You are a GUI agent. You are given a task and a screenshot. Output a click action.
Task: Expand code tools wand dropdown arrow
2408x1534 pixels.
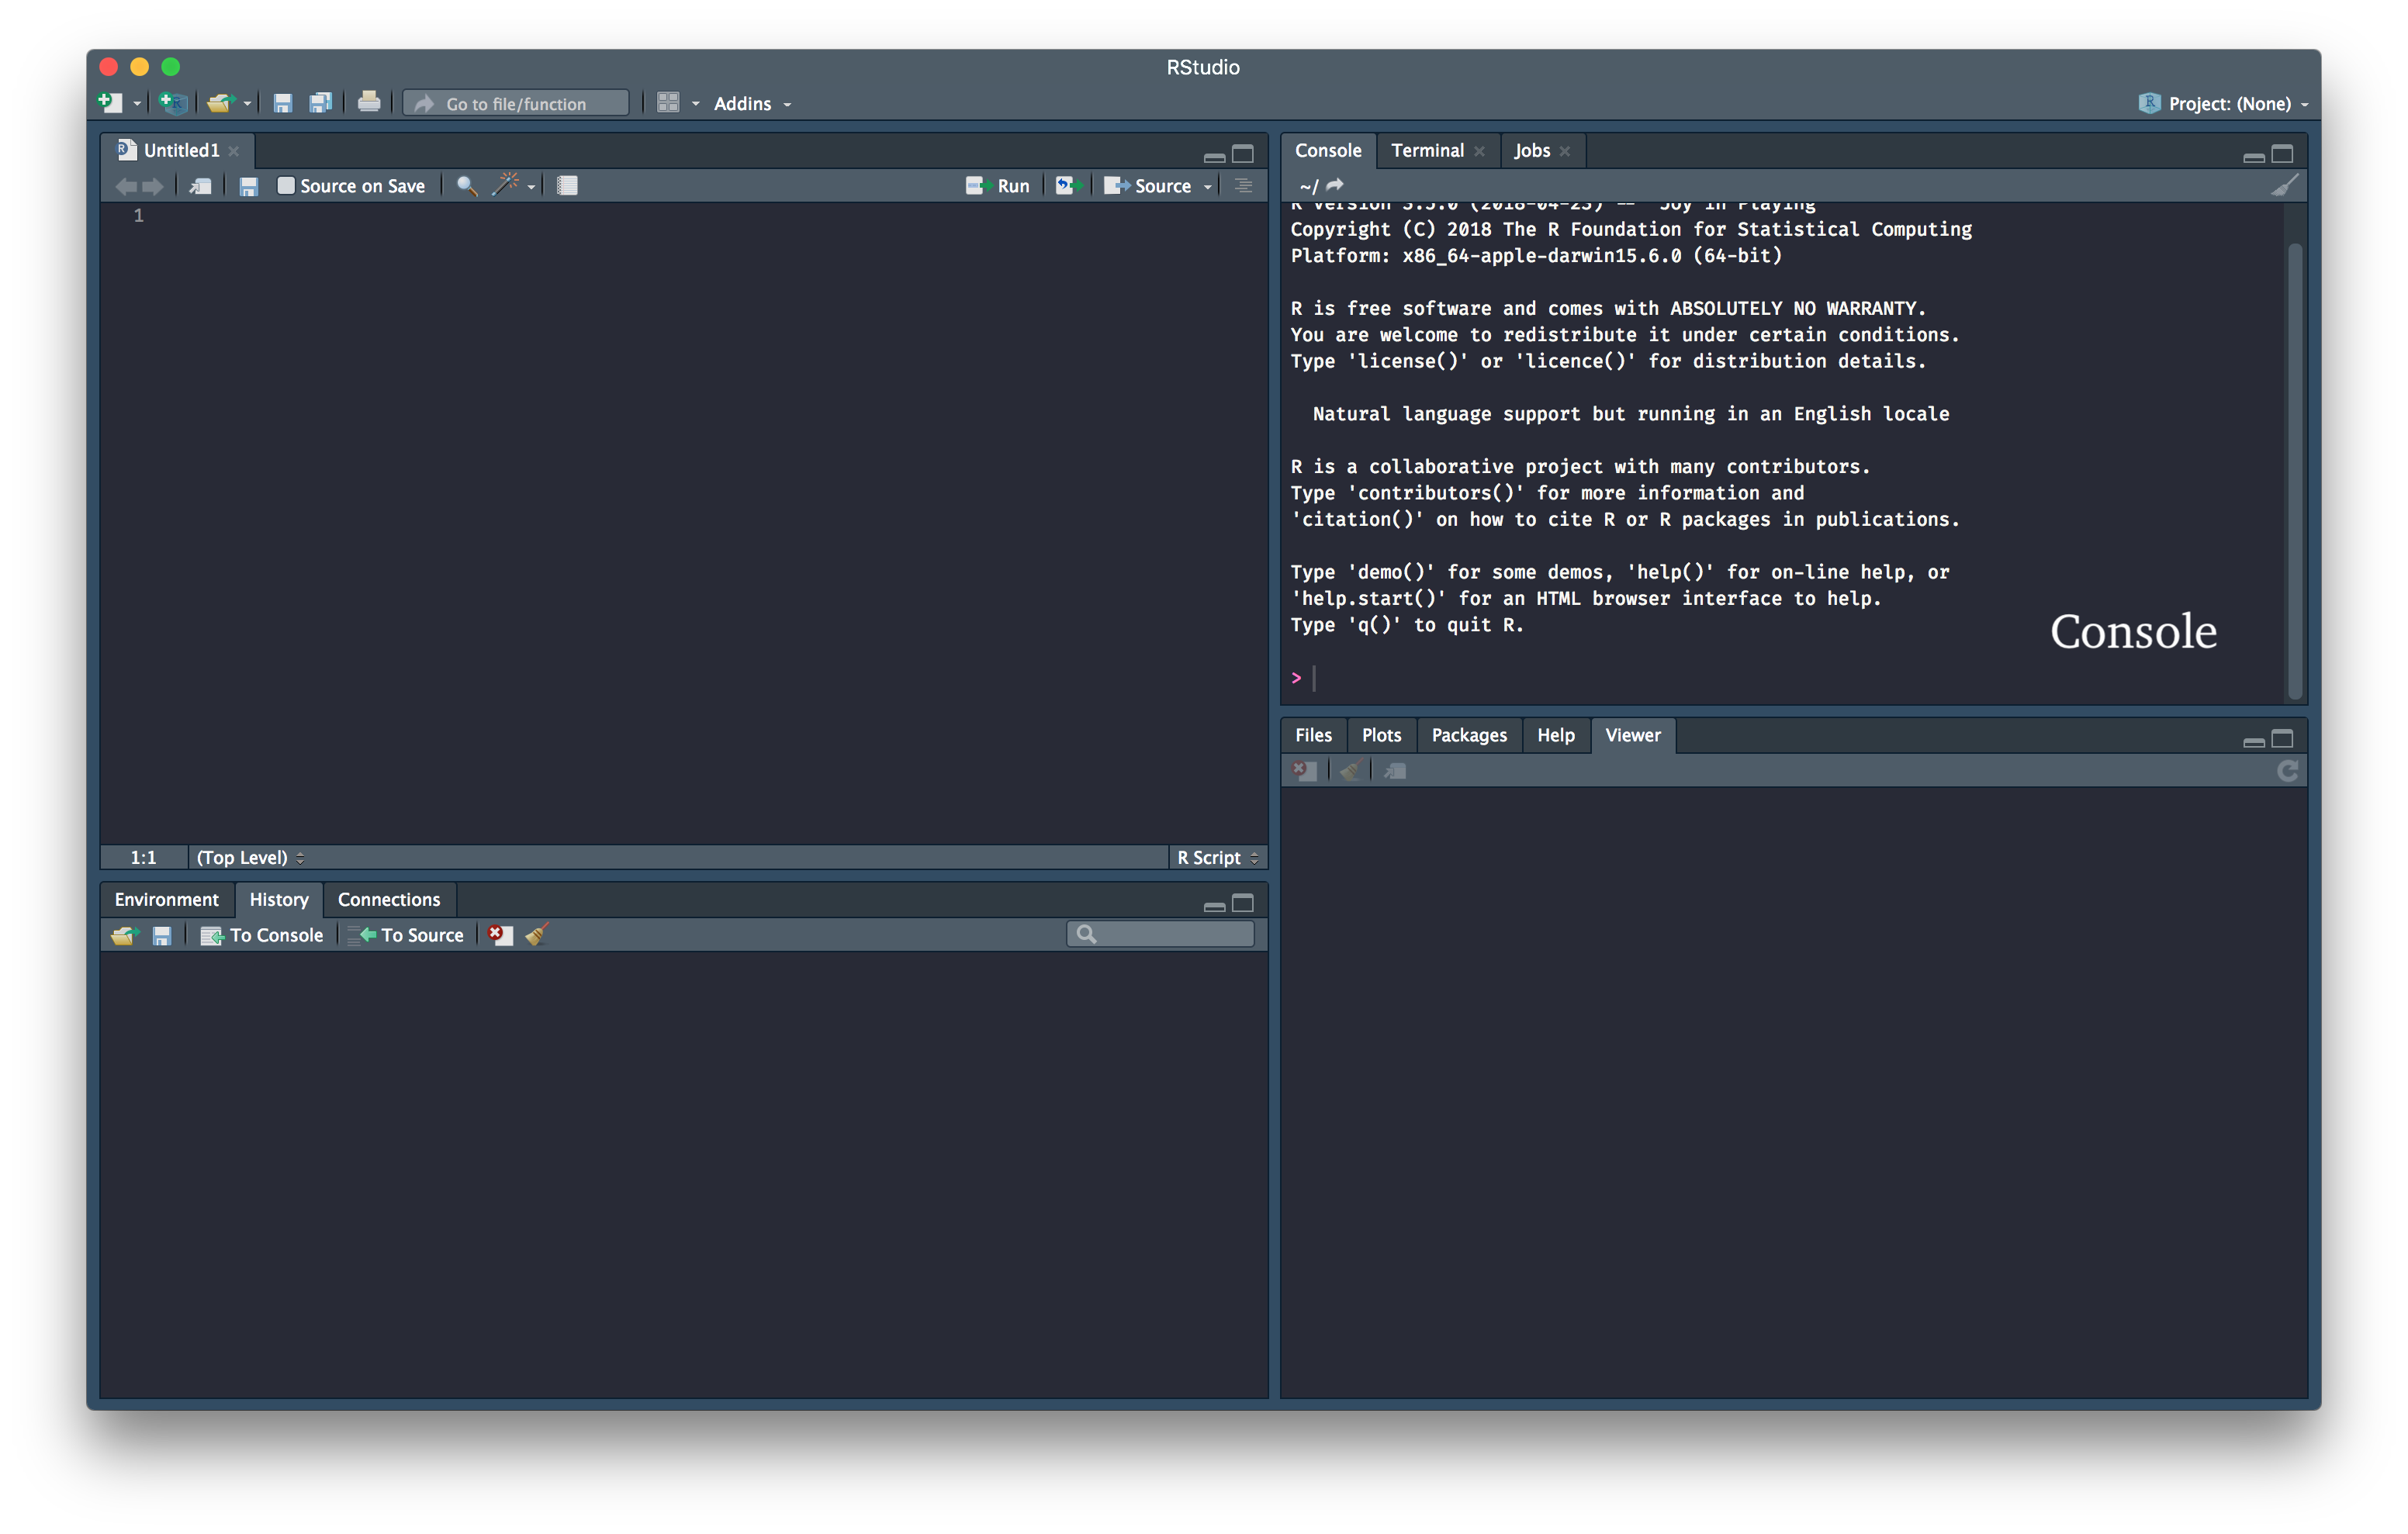coord(531,187)
